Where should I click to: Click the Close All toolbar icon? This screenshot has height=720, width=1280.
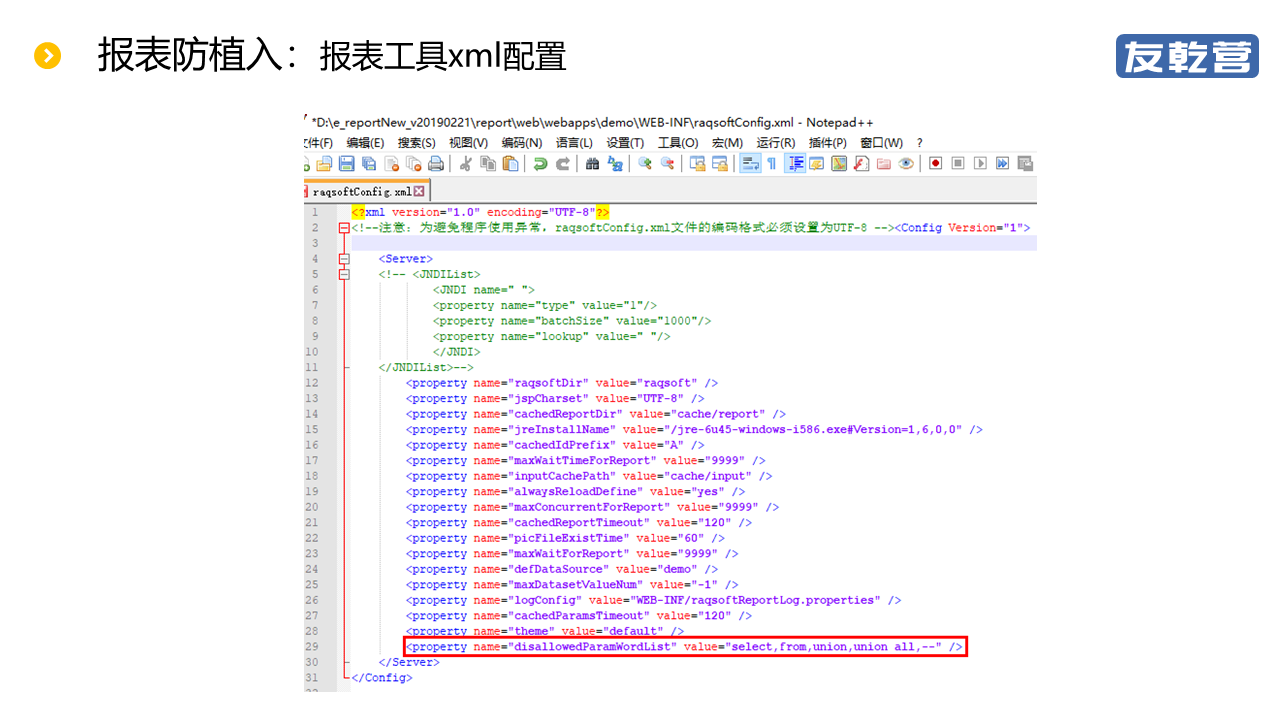[413, 164]
